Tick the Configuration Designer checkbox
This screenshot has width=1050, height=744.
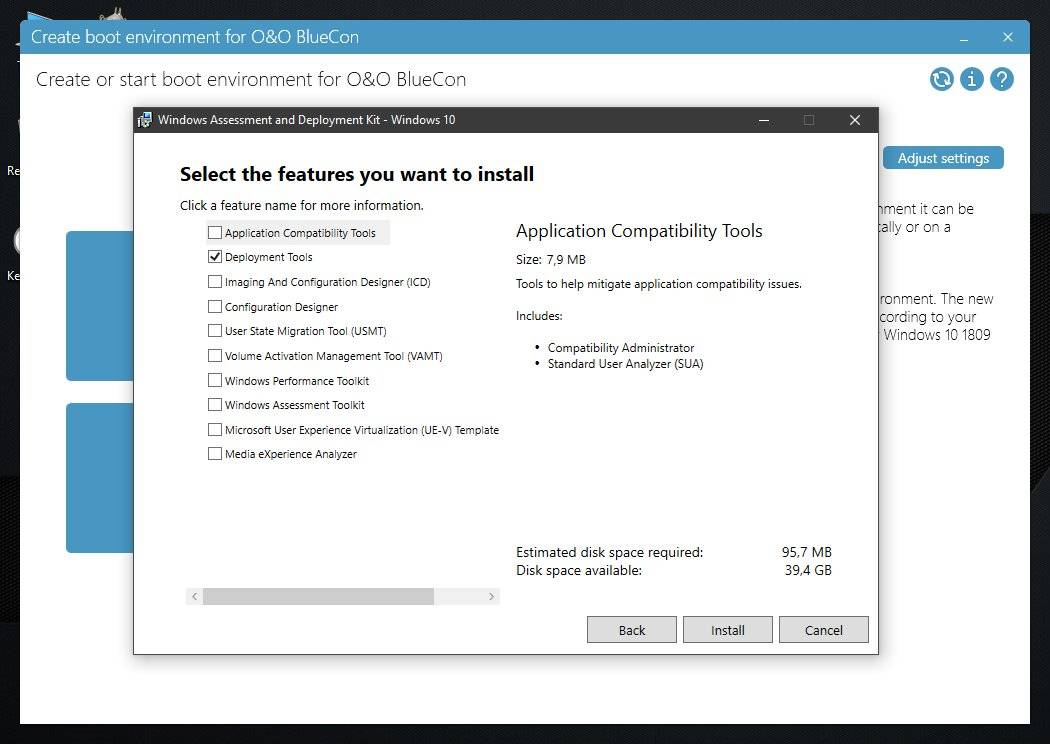214,306
